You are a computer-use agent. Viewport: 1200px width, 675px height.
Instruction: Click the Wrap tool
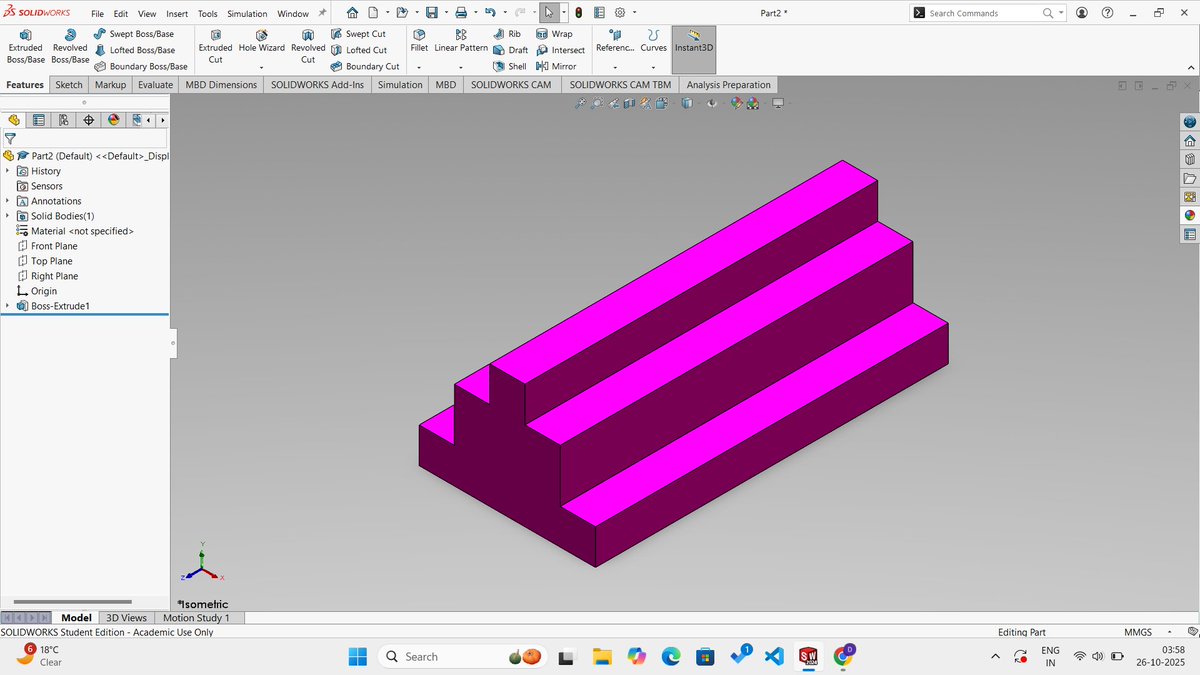tap(555, 34)
